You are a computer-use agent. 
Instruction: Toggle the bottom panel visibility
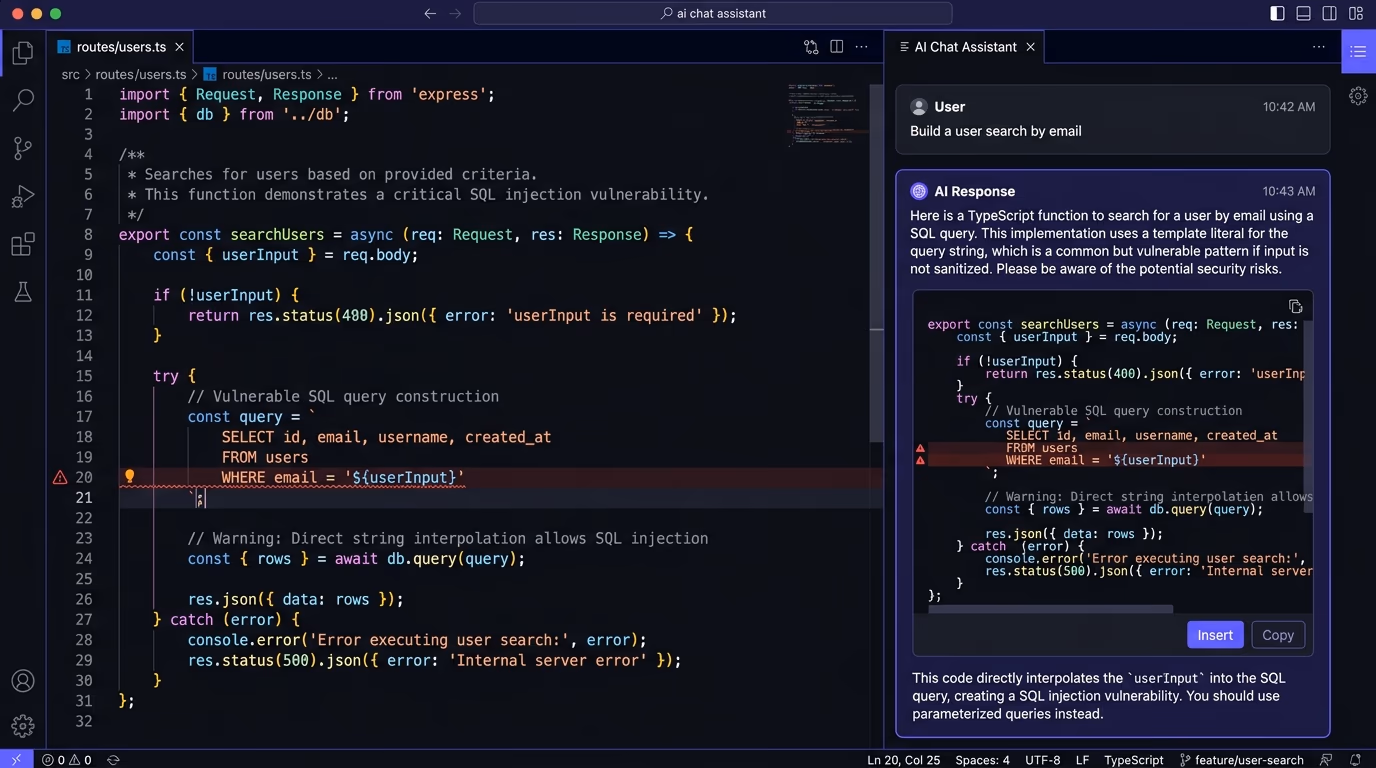[1303, 14]
